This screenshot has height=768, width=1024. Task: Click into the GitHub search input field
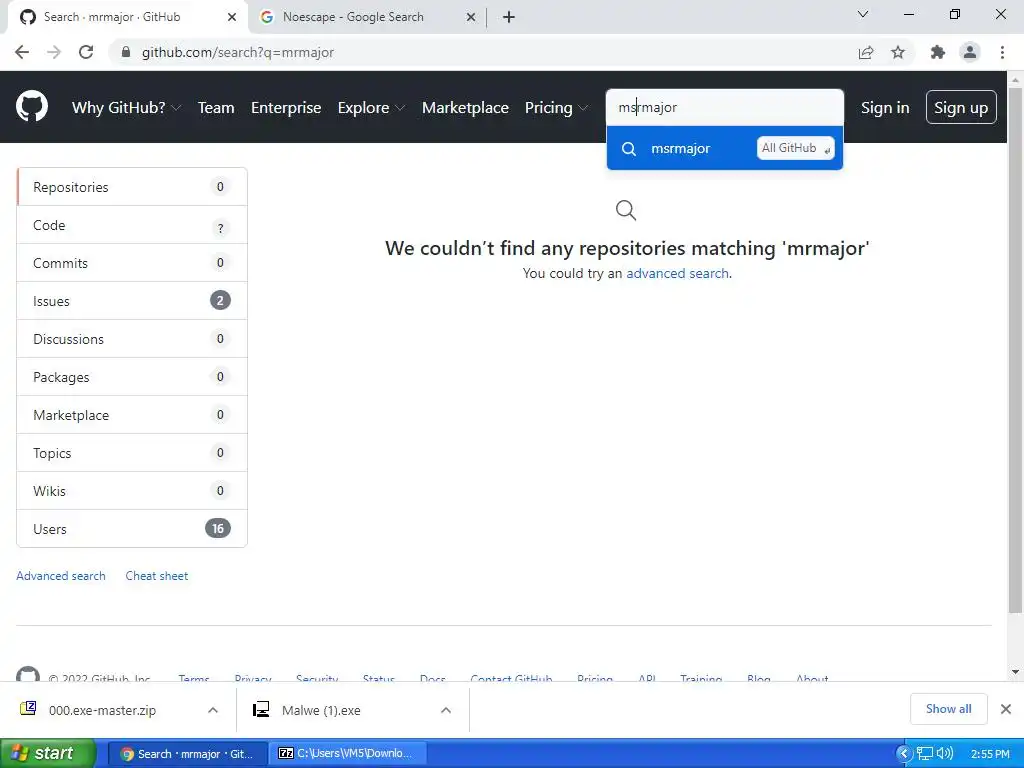click(x=725, y=107)
